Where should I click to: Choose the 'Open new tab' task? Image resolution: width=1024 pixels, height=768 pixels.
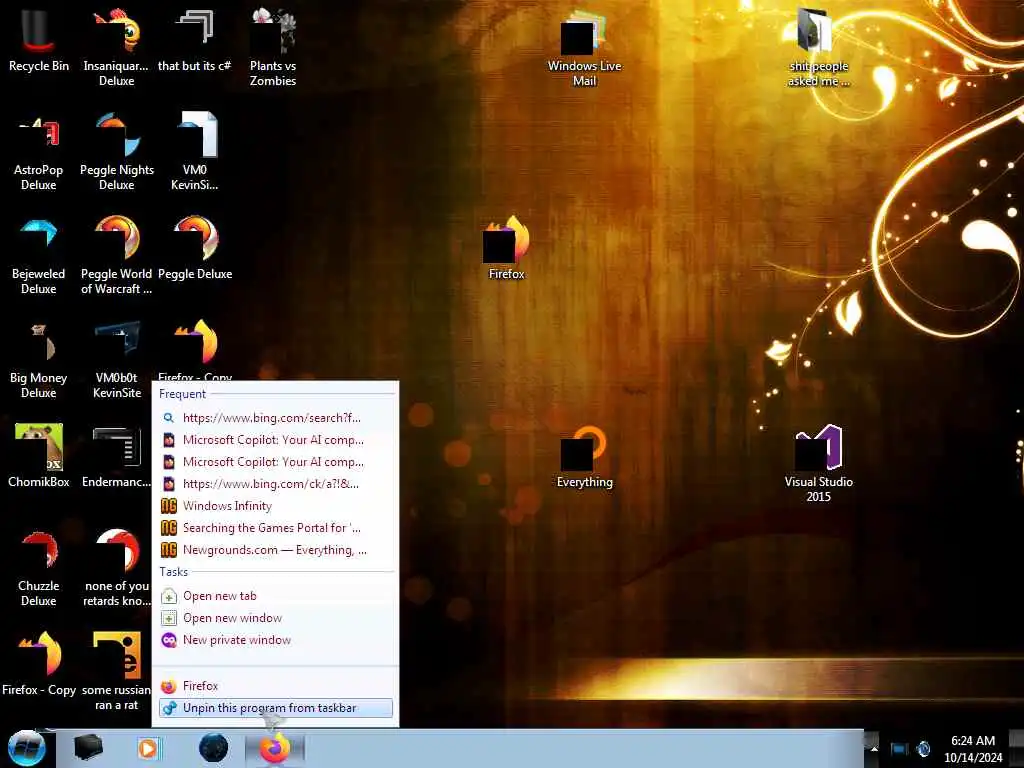pos(275,596)
